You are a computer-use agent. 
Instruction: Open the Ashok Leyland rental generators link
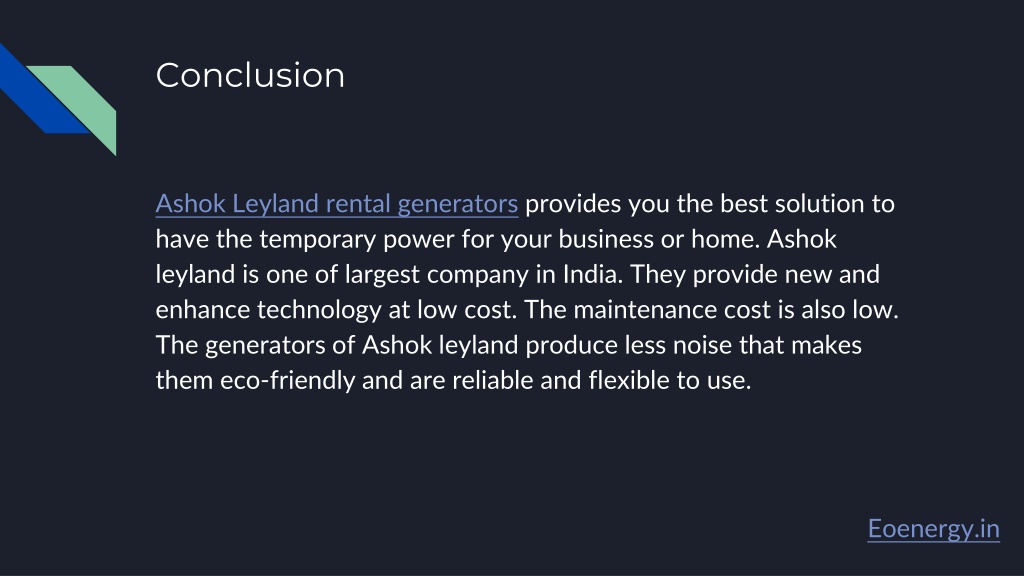tap(337, 204)
